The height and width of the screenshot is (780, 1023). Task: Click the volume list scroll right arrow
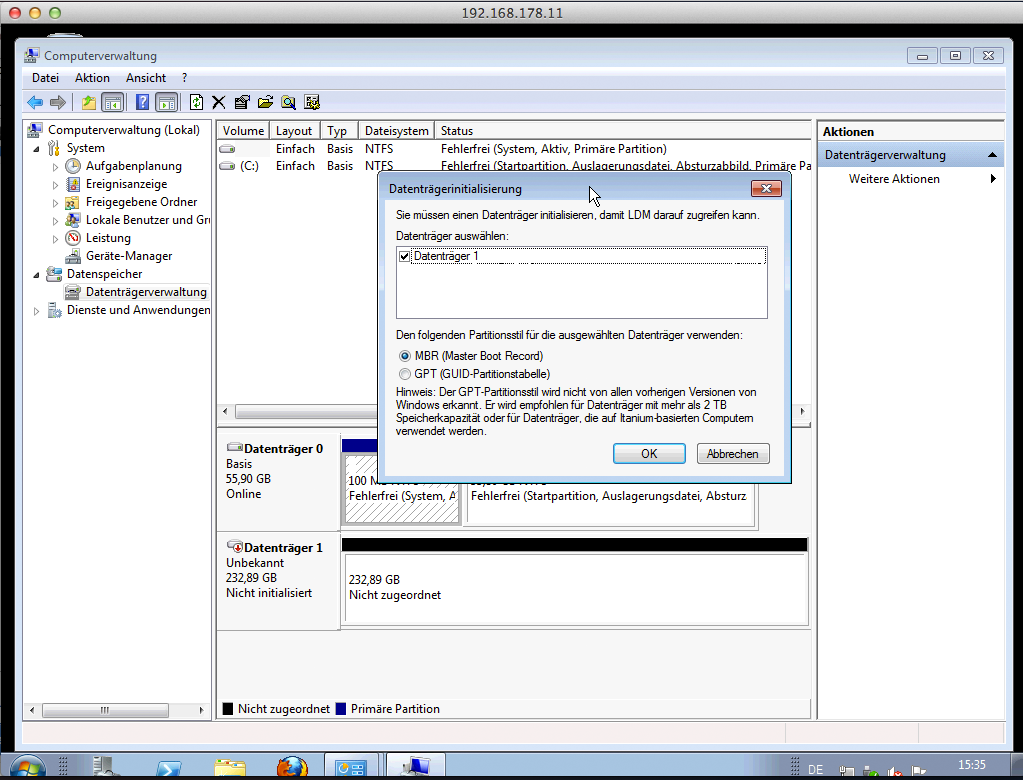click(802, 412)
